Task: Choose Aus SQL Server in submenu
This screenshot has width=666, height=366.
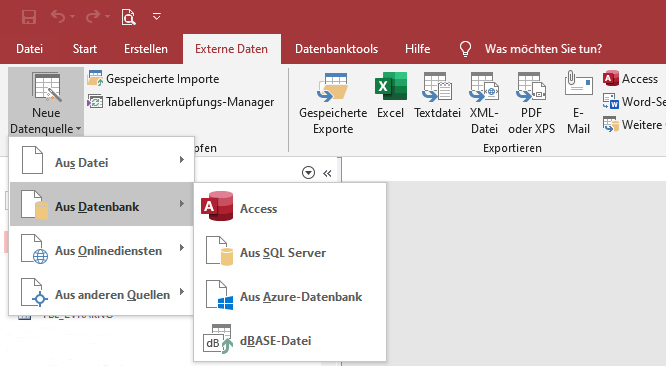Action: coord(290,251)
